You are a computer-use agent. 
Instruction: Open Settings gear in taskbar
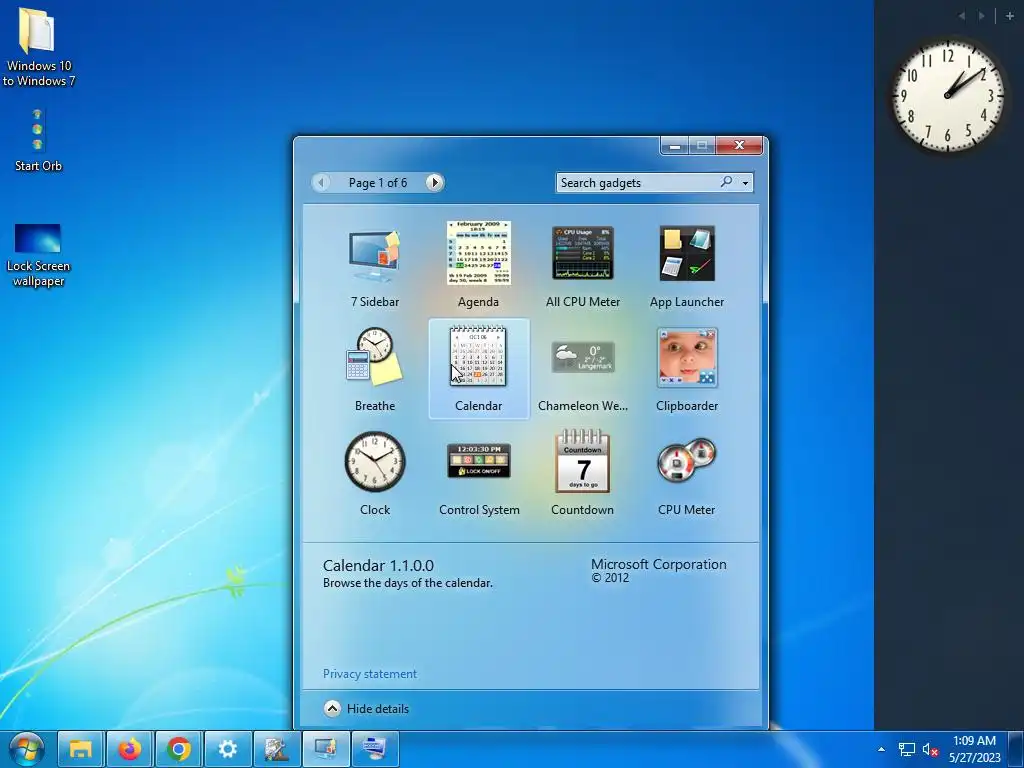[227, 749]
